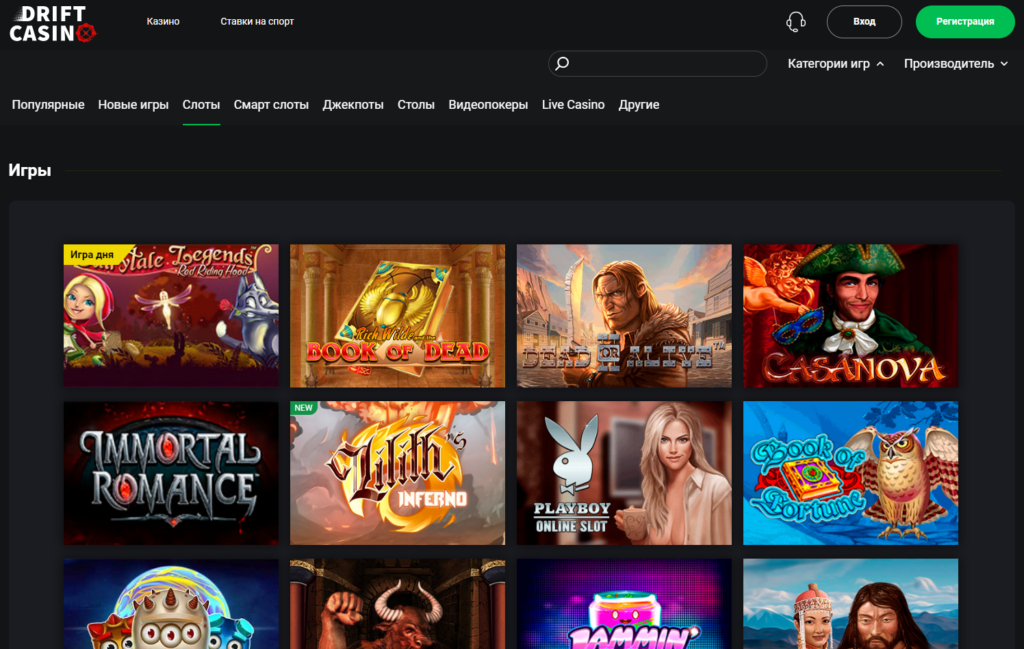Expand the Категории игр dropdown
1024x649 pixels.
836,64
